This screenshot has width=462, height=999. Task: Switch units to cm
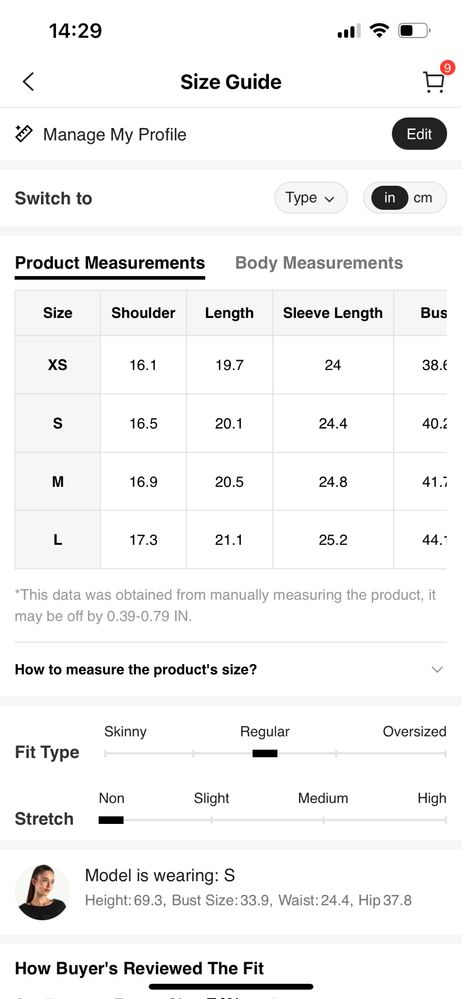pyautogui.click(x=422, y=198)
